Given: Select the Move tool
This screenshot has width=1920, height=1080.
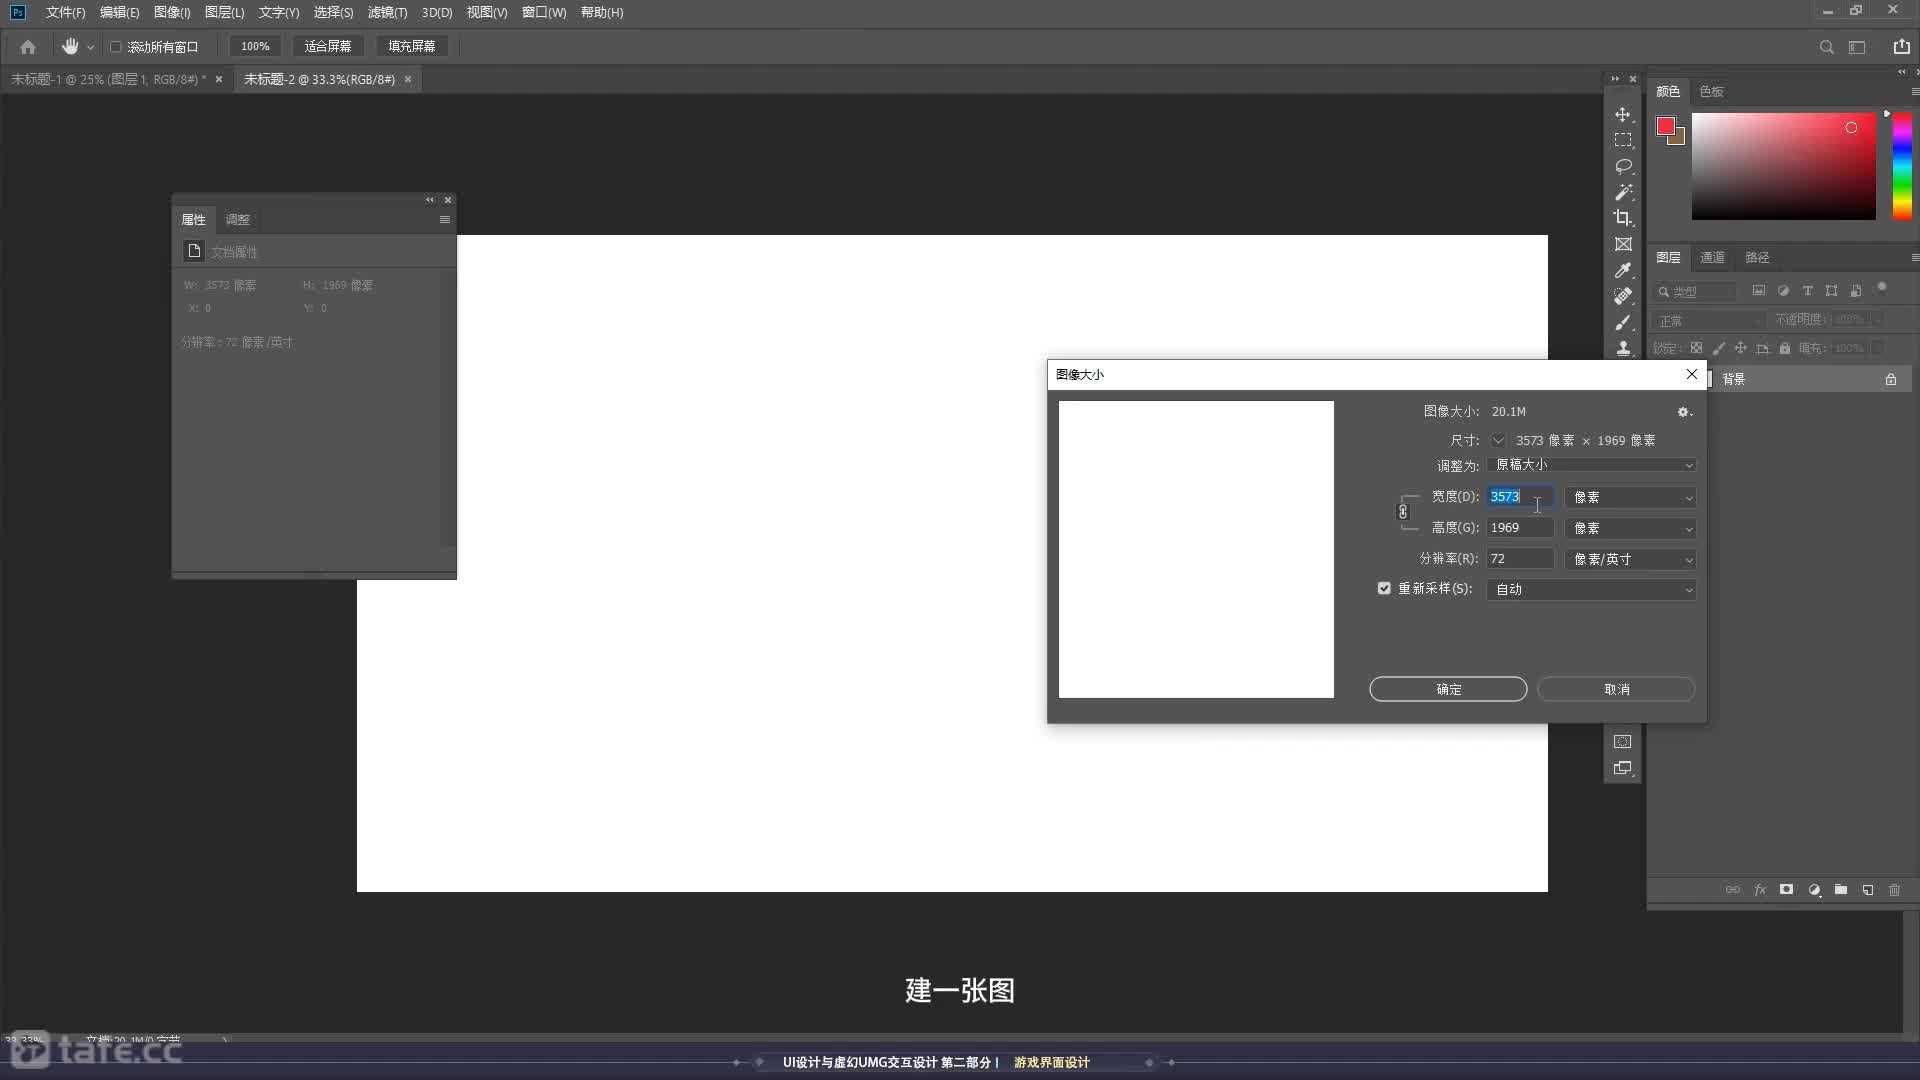Looking at the screenshot, I should [x=1622, y=115].
